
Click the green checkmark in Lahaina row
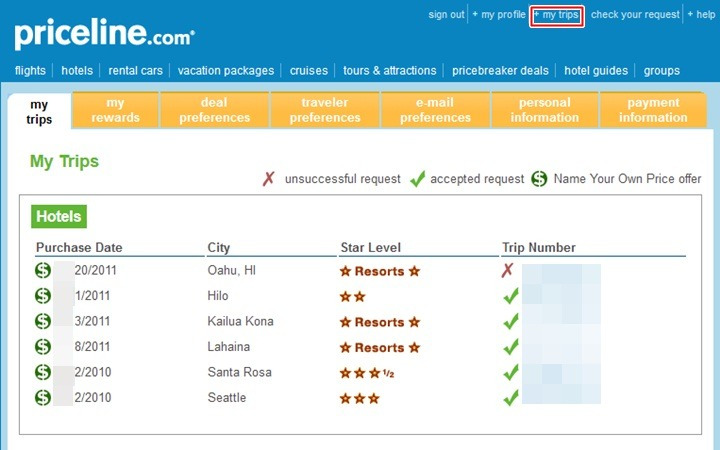(511, 347)
